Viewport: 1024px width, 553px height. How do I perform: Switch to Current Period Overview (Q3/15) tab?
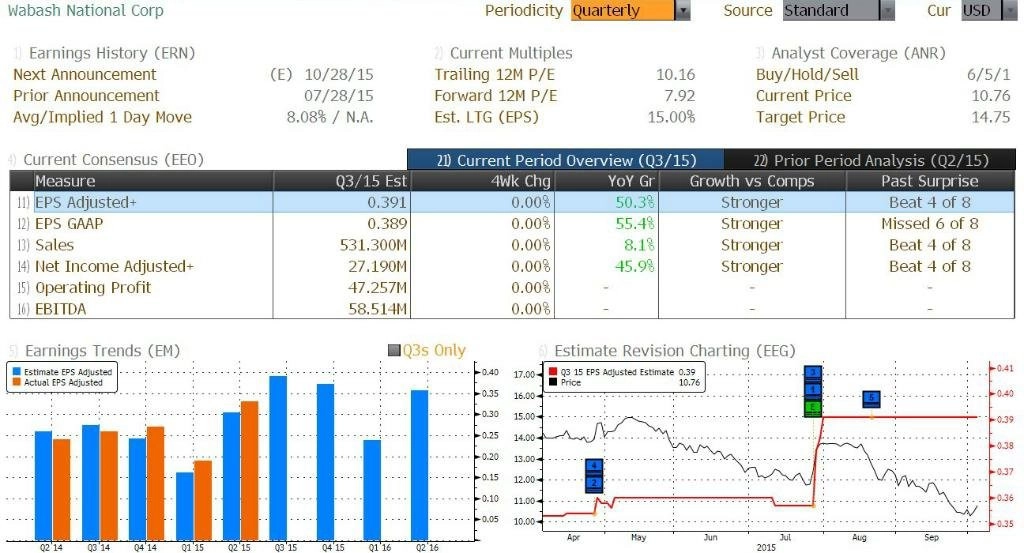click(x=566, y=160)
